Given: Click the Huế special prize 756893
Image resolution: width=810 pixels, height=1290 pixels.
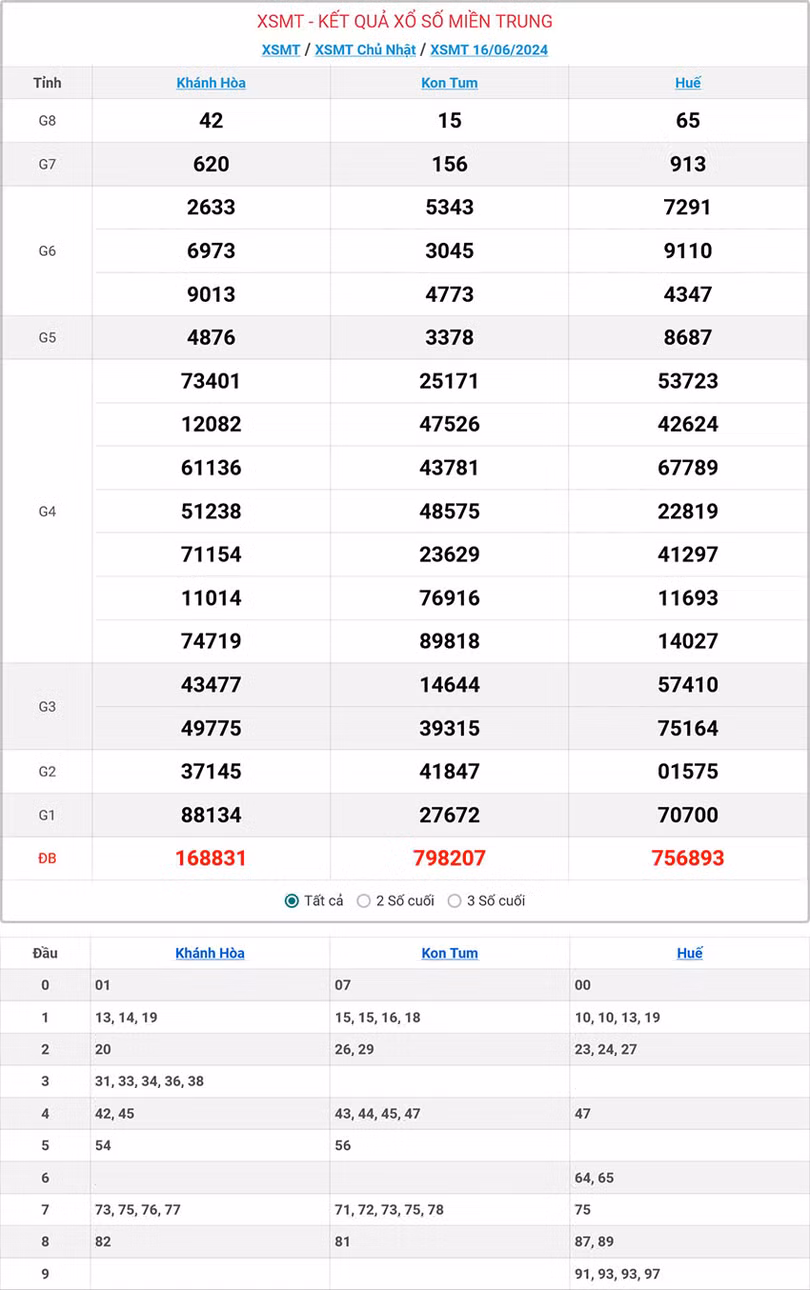Looking at the screenshot, I should click(687, 858).
